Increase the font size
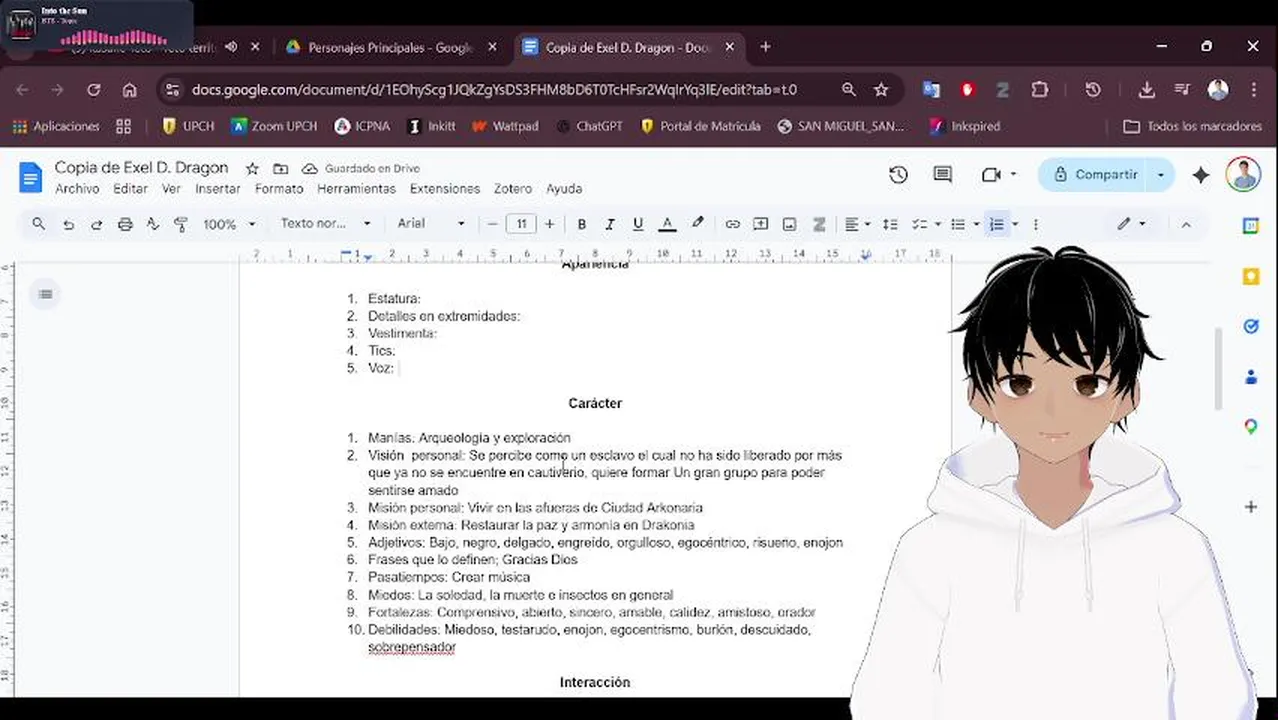Viewport: 1278px width, 720px height. pyautogui.click(x=549, y=224)
